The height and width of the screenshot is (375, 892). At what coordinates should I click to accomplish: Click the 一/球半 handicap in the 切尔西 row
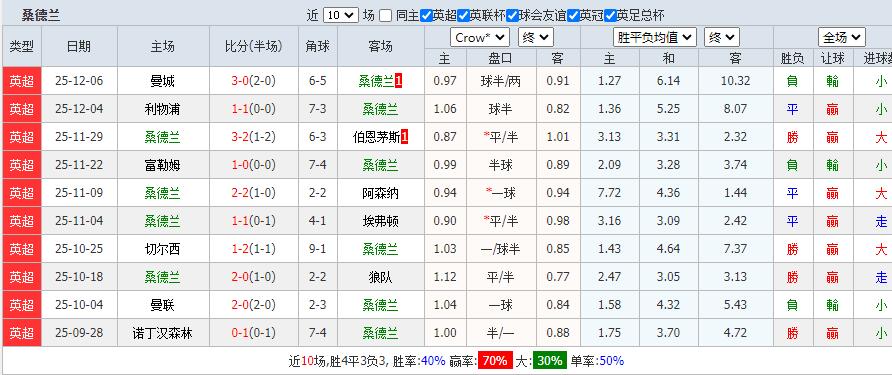[x=501, y=249]
